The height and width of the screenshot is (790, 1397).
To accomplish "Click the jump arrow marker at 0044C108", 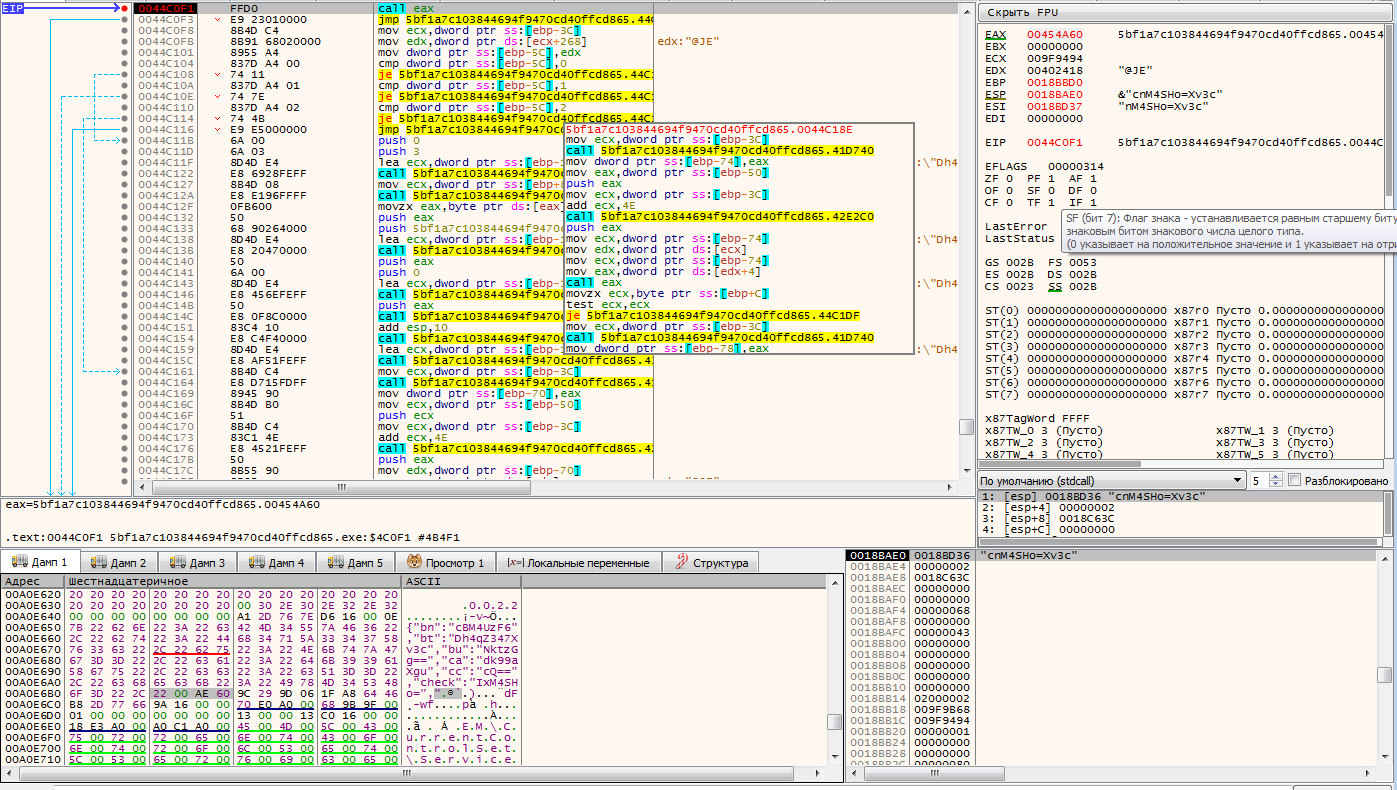I will click(219, 75).
